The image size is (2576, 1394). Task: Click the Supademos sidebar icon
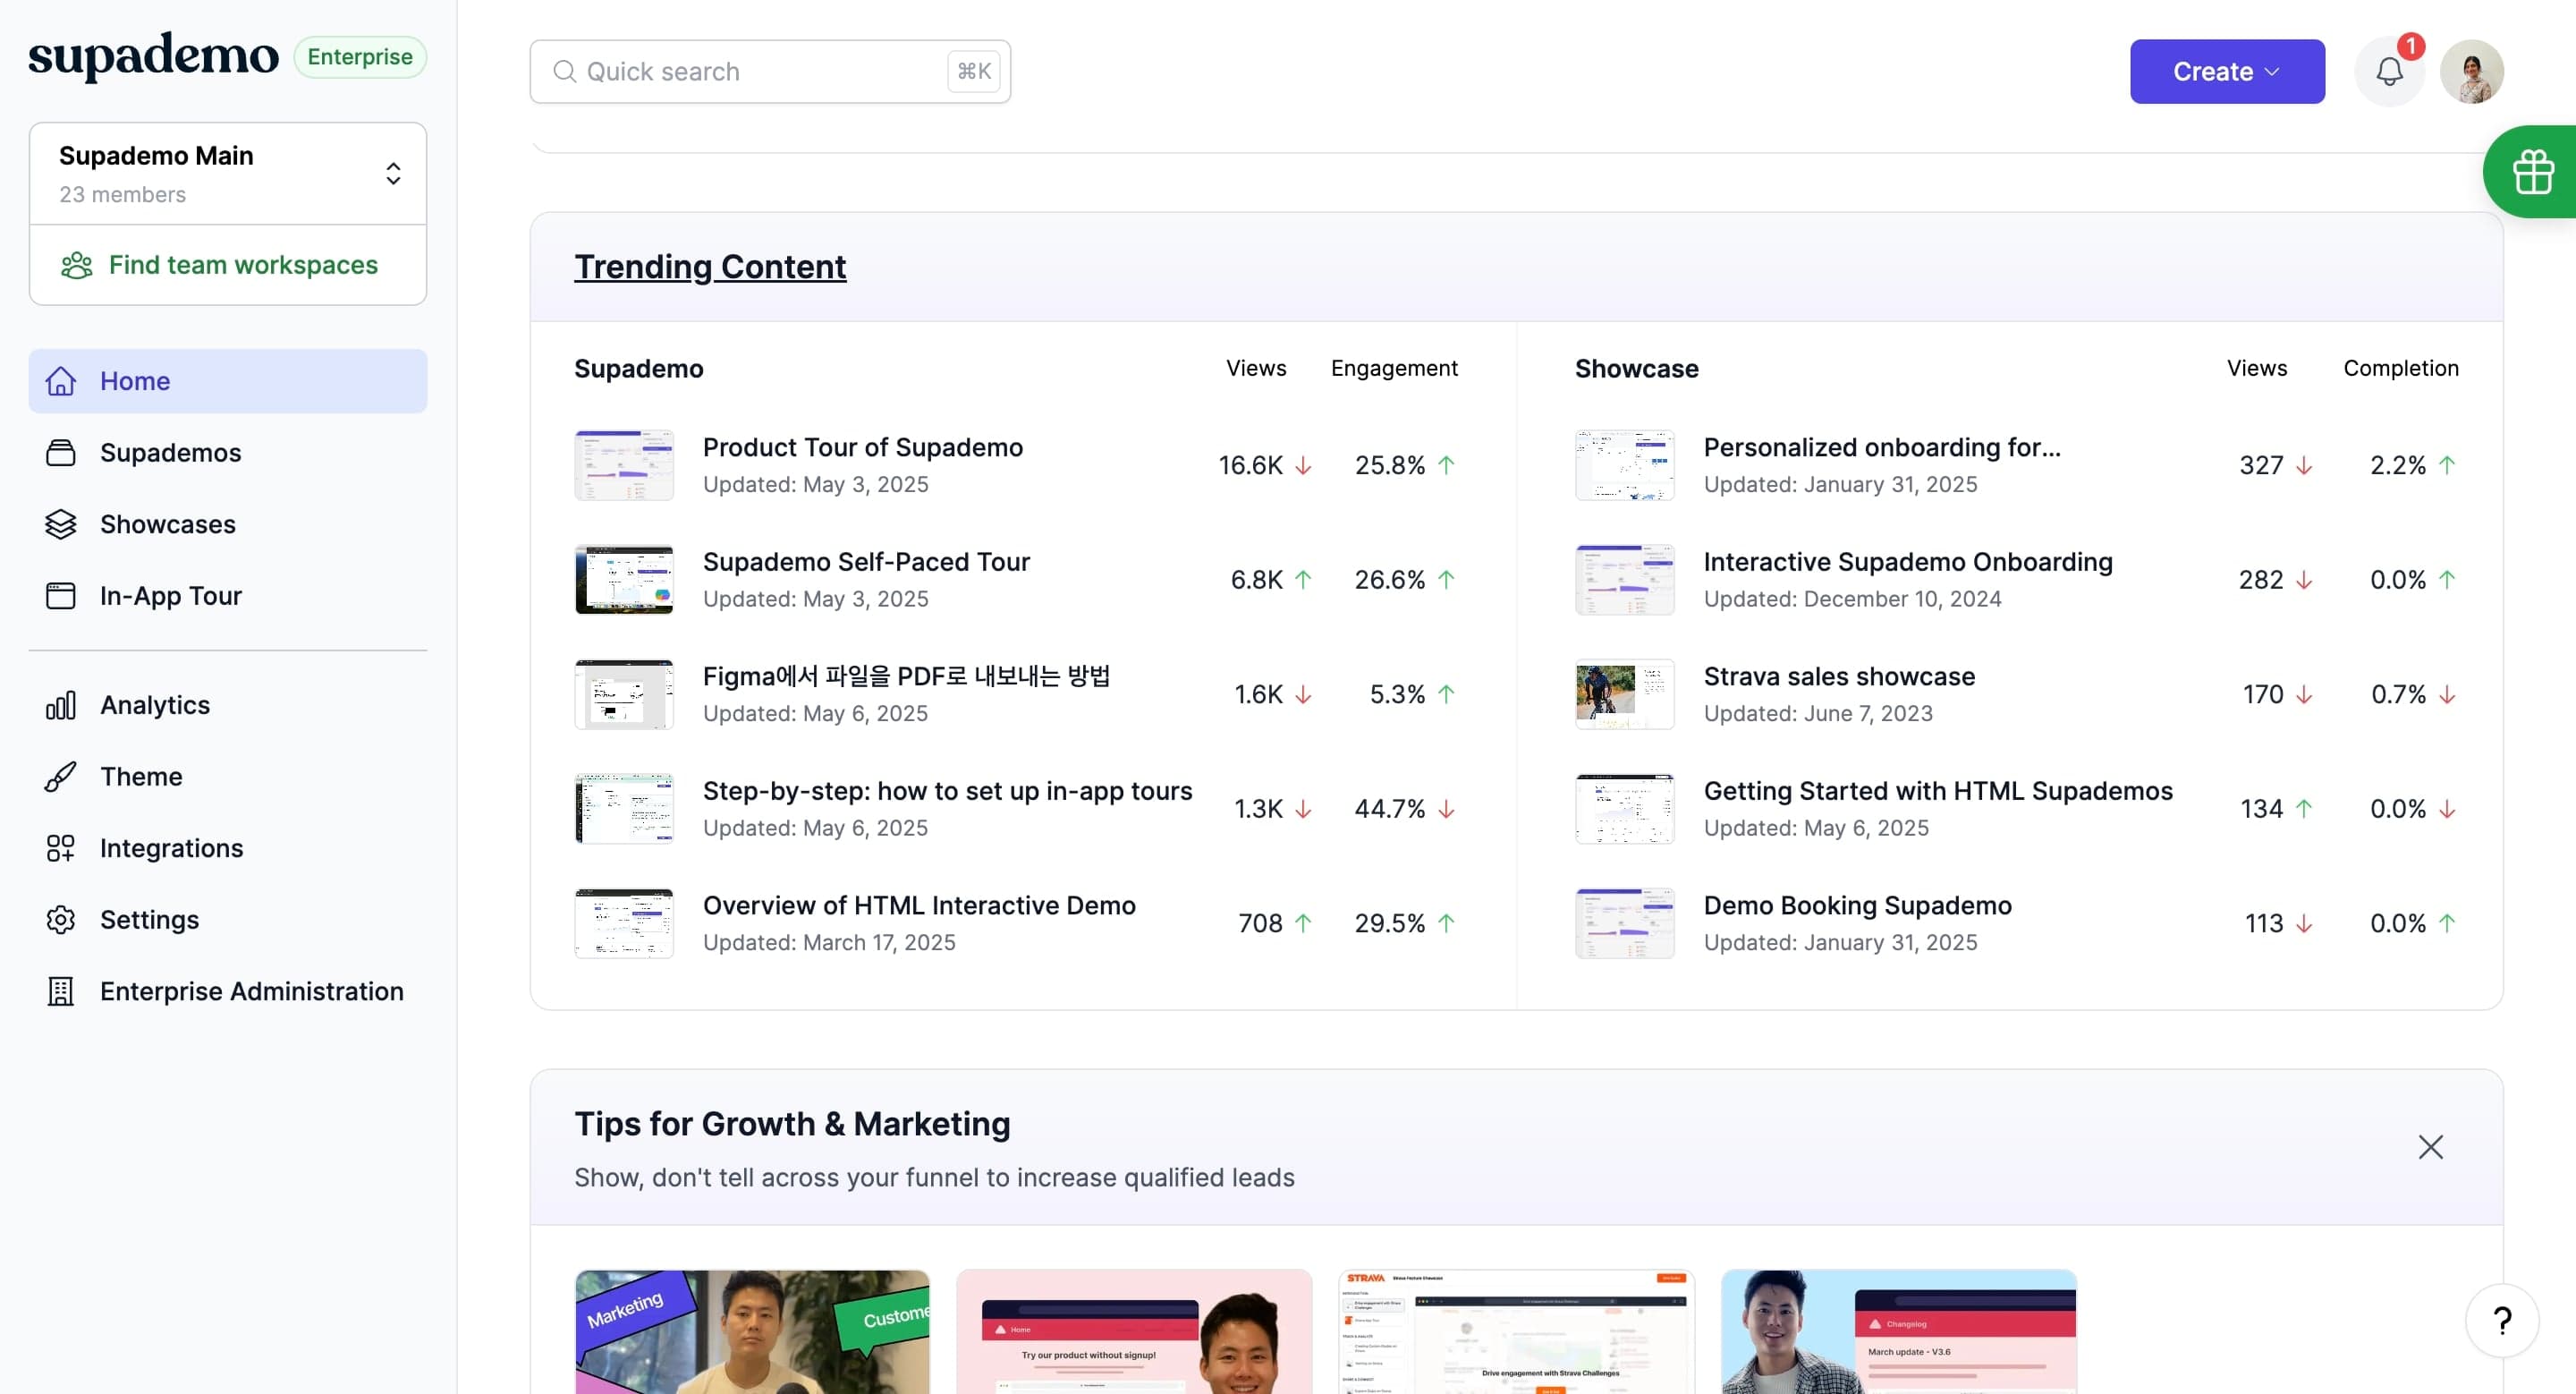pos(61,452)
